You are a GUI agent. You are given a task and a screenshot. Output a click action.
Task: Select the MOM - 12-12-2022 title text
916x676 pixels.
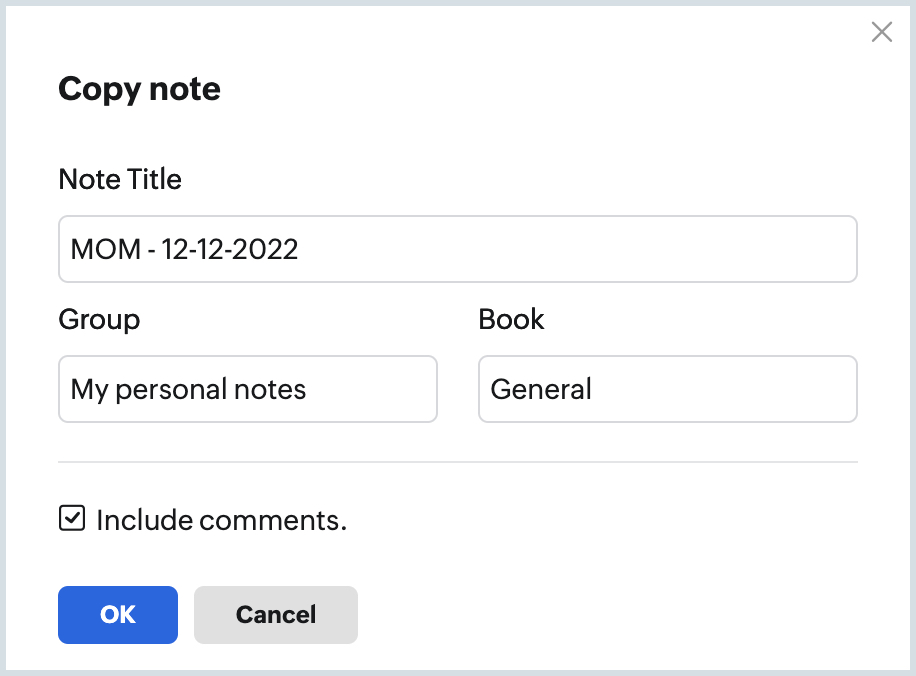[x=183, y=249]
